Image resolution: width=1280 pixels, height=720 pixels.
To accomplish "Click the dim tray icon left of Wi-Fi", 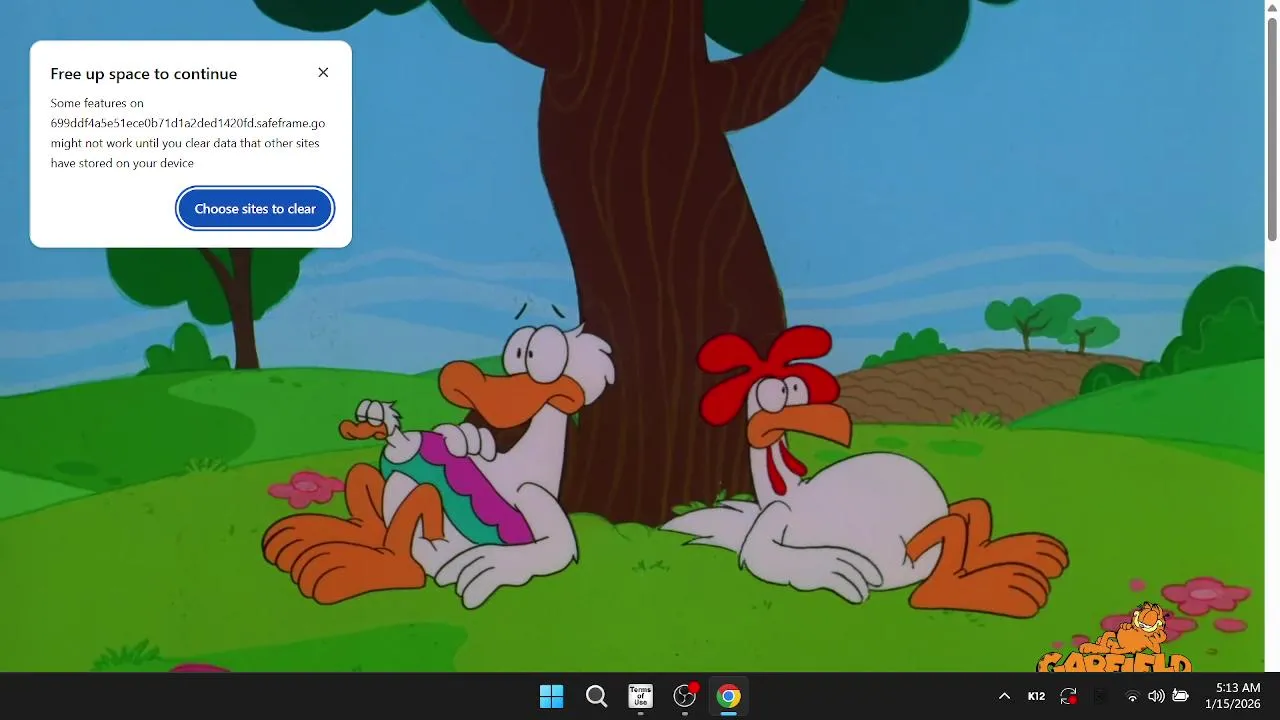I will (x=1100, y=696).
